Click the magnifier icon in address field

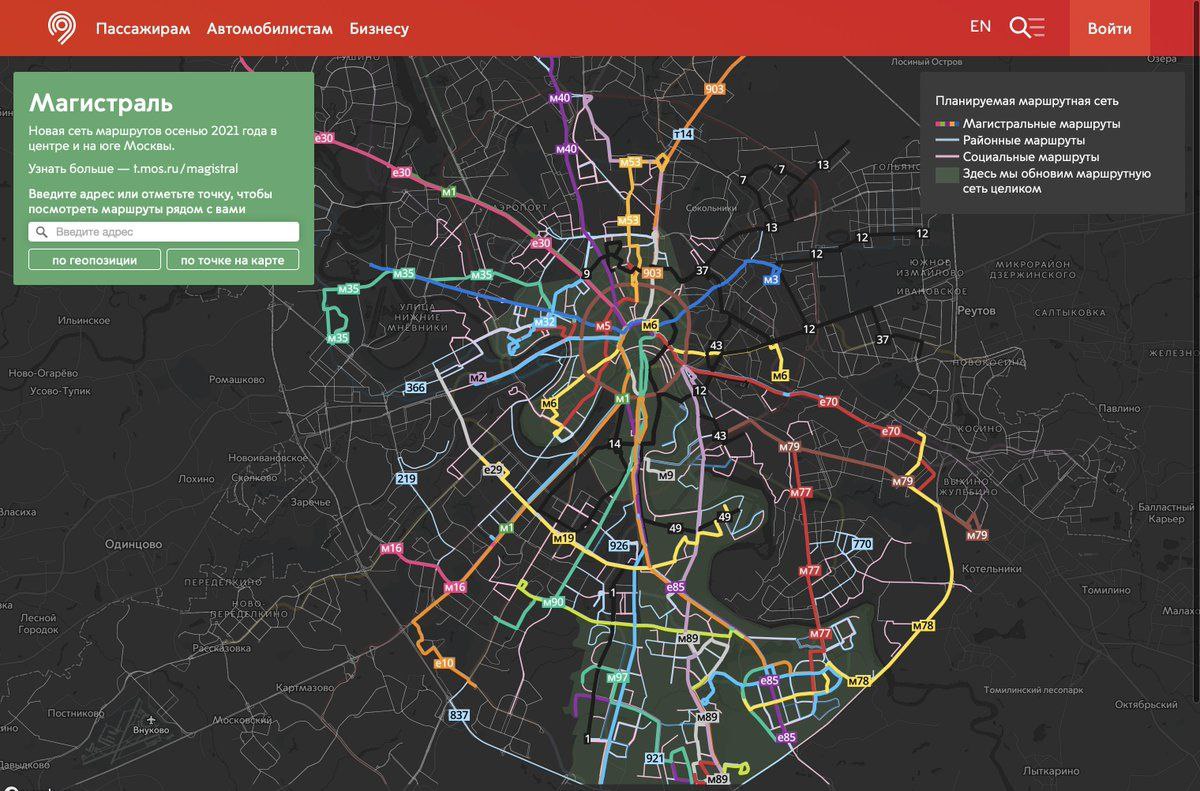42,232
